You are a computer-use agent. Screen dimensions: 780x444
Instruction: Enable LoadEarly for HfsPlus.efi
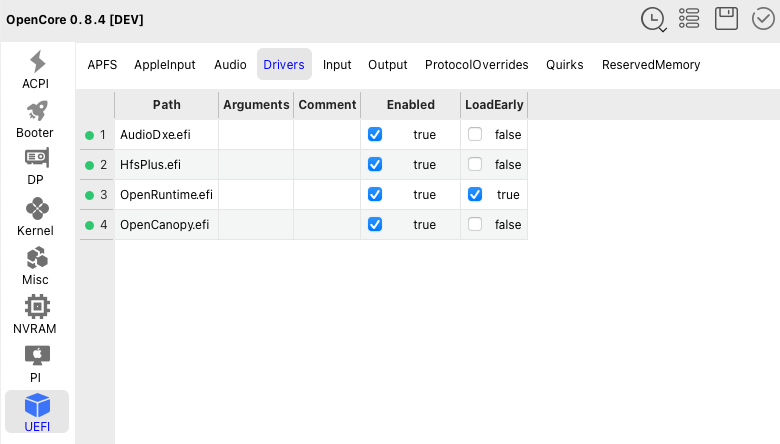(x=475, y=164)
